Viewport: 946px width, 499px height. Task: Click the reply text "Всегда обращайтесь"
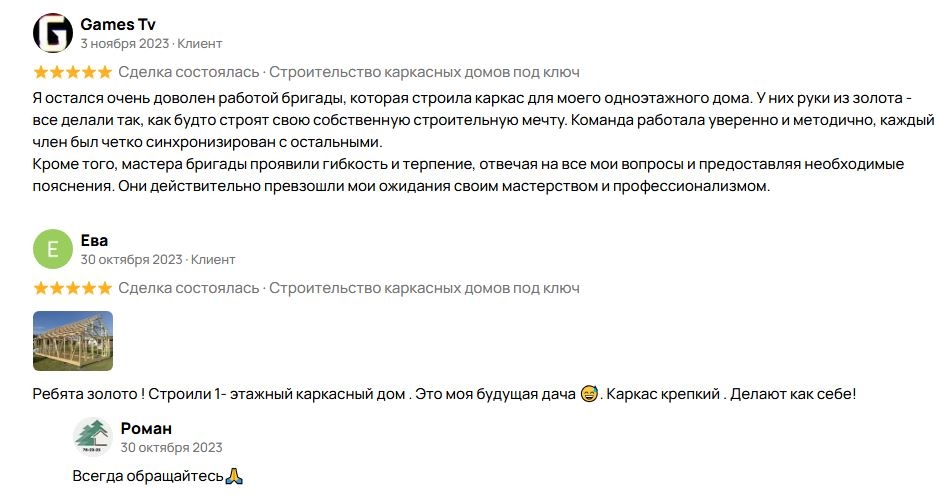147,476
